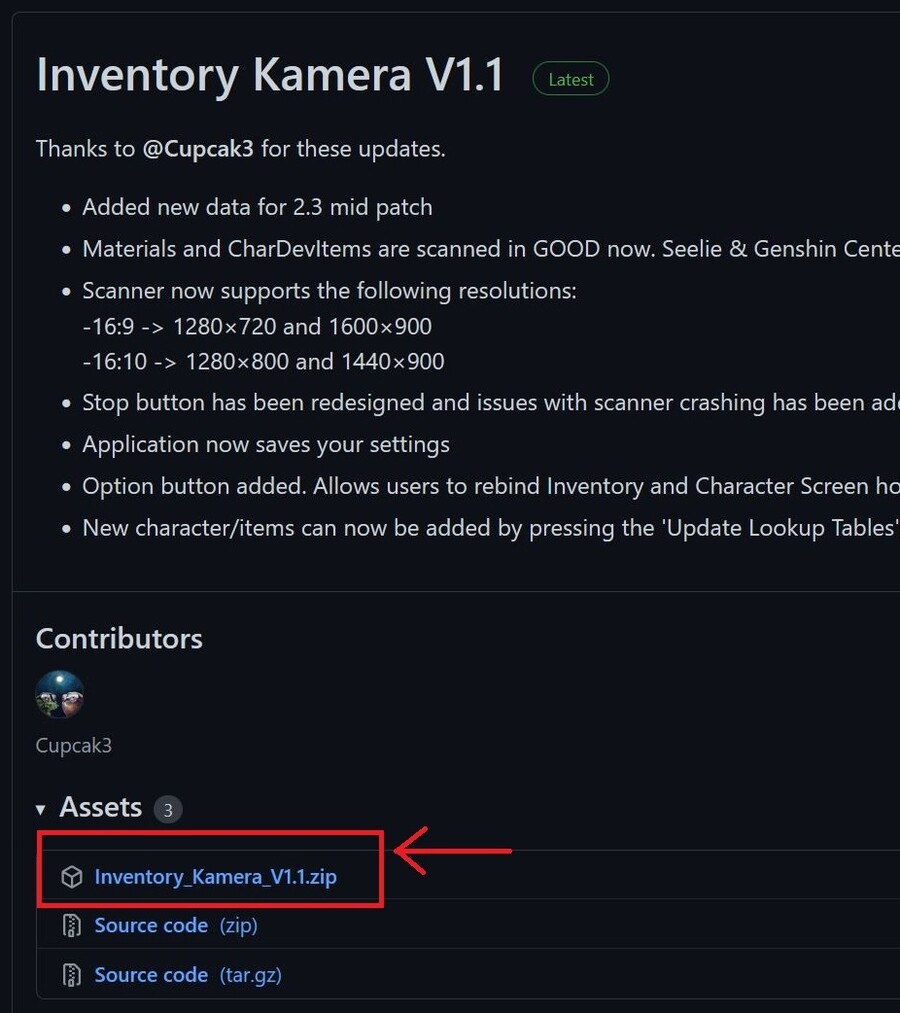
Task: Click the "Scanner now supports the following resolutions" text
Action: point(329,291)
